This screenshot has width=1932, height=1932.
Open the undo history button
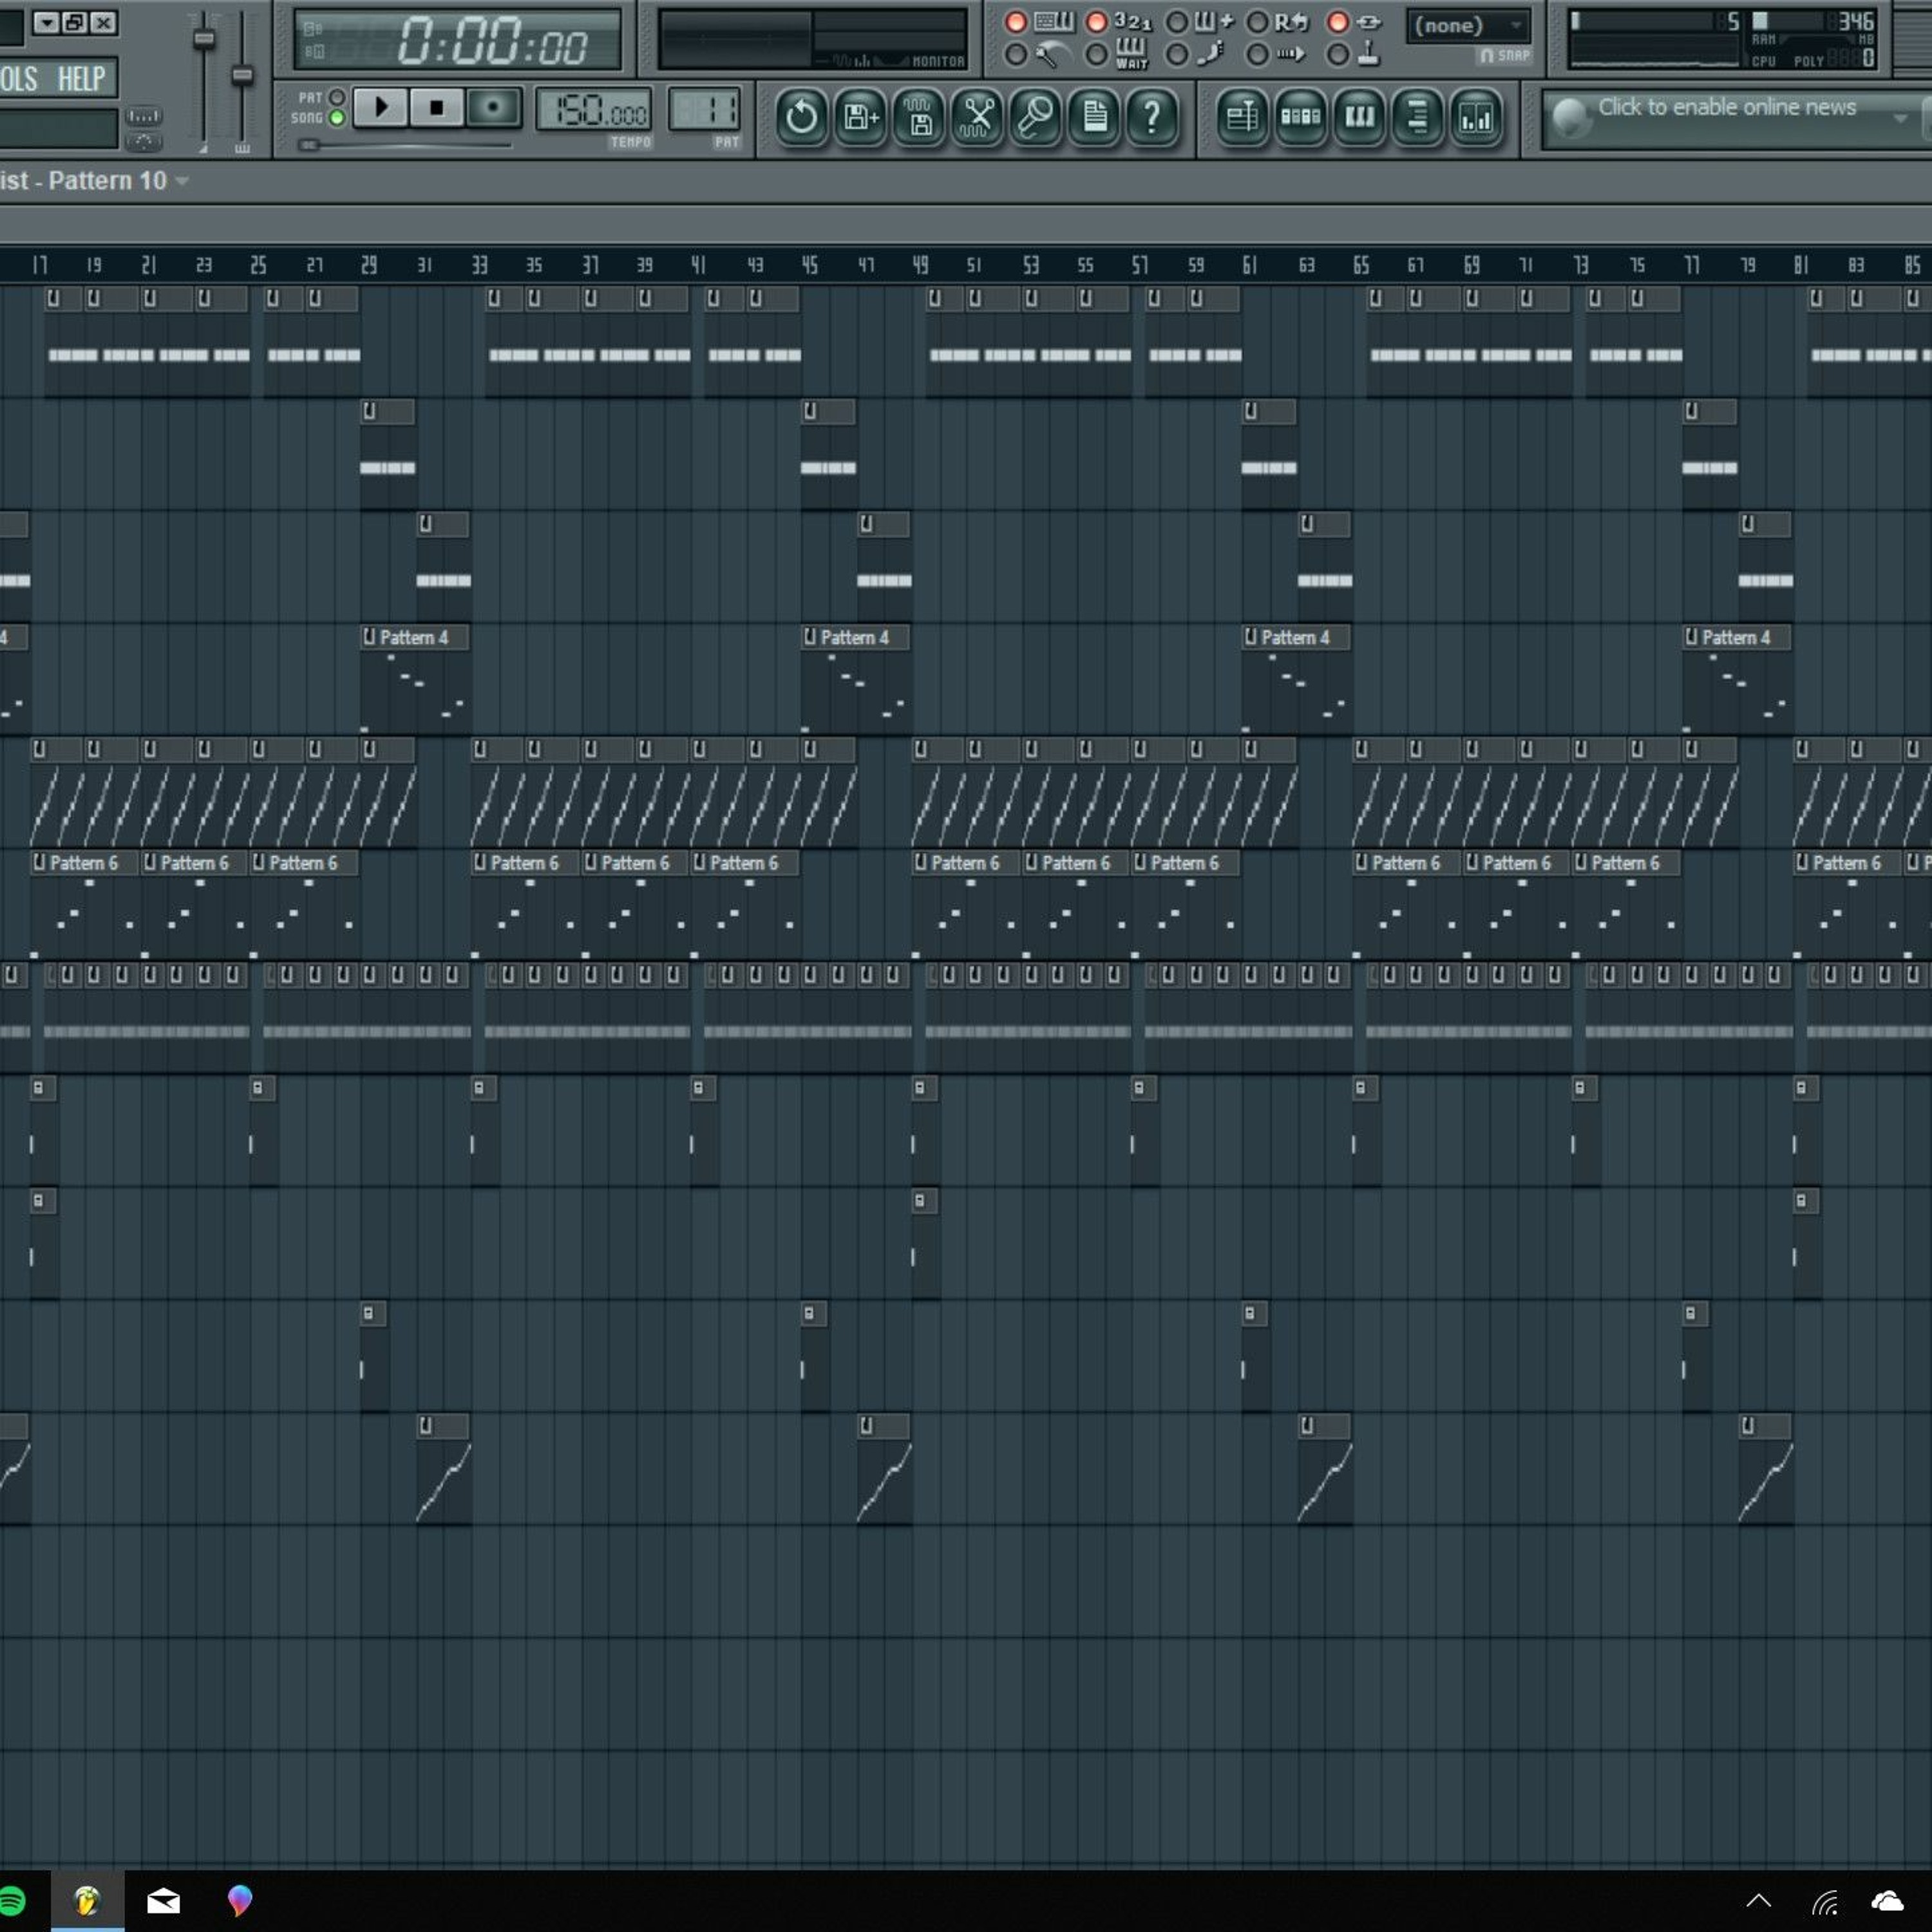[x=801, y=118]
